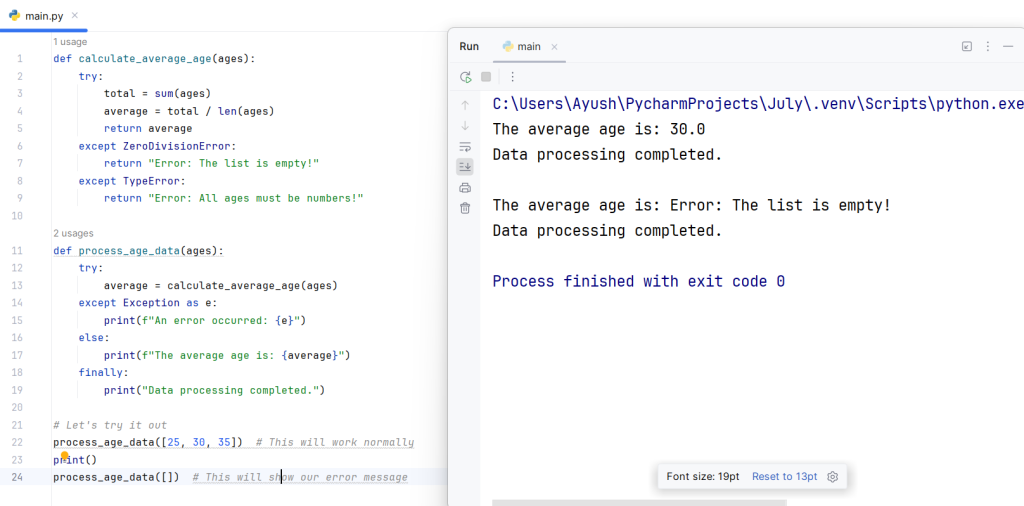Click print("Data processing completed.") on line 19

pyautogui.click(x=214, y=390)
